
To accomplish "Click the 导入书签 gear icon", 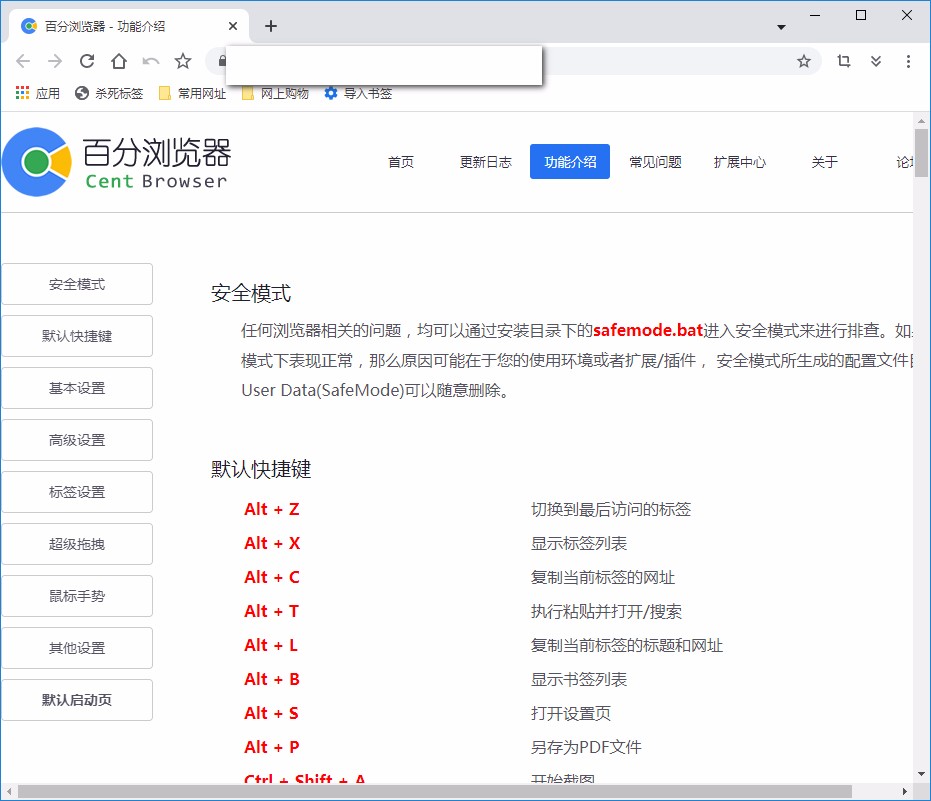I will pyautogui.click(x=330, y=93).
